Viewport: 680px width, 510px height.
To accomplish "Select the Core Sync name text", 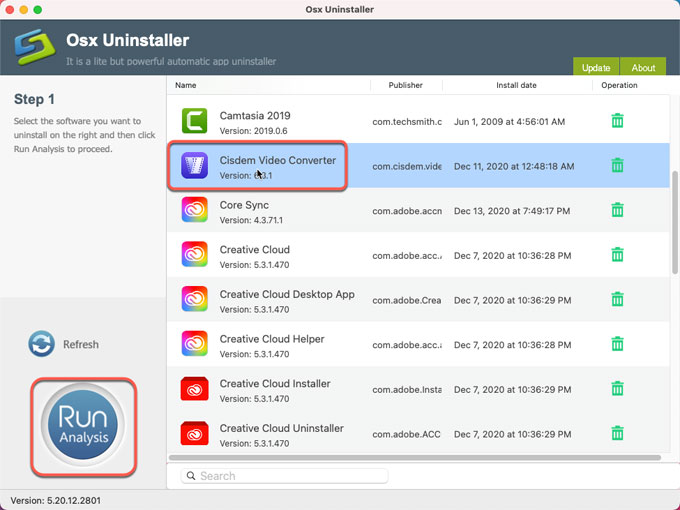I will click(x=244, y=205).
